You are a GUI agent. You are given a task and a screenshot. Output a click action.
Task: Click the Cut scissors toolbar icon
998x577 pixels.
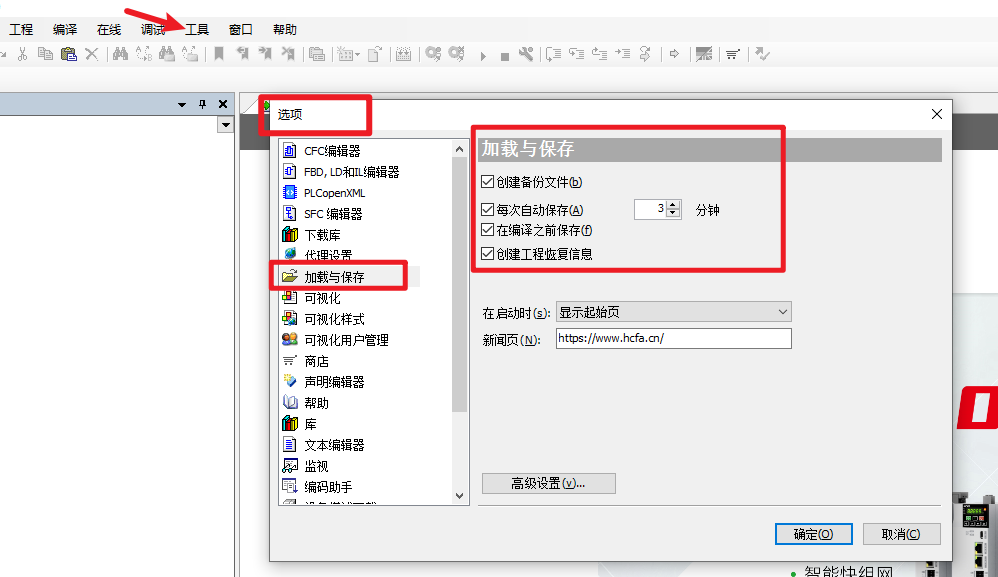21,54
